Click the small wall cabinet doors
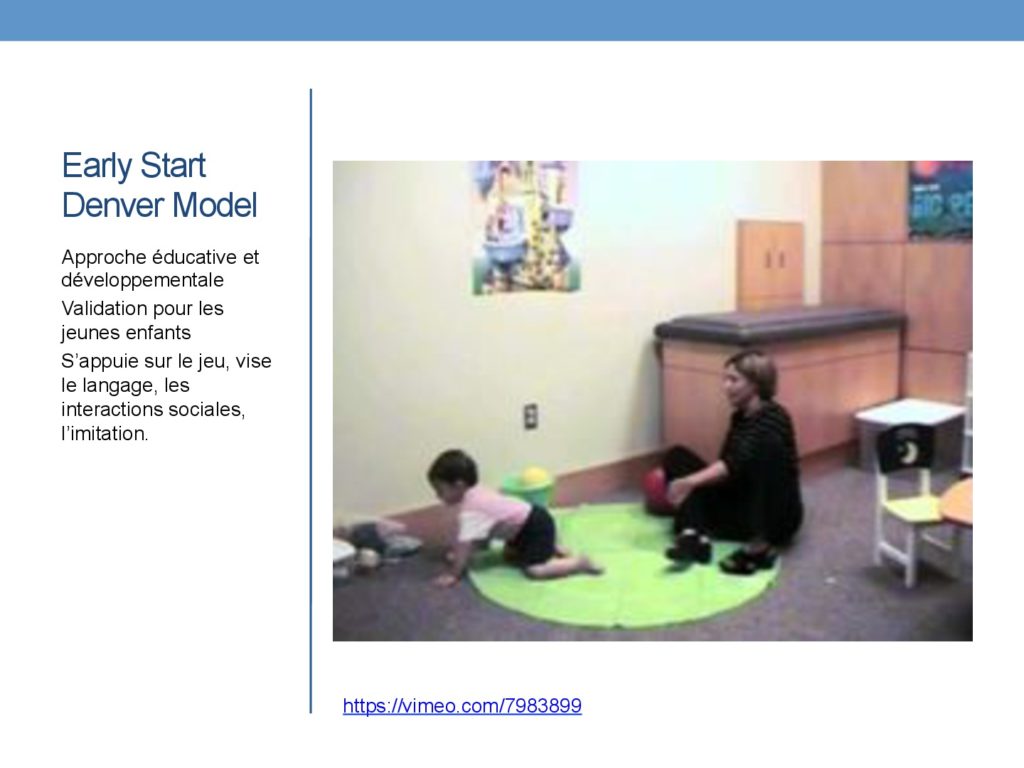This screenshot has height=768, width=1024. click(770, 264)
